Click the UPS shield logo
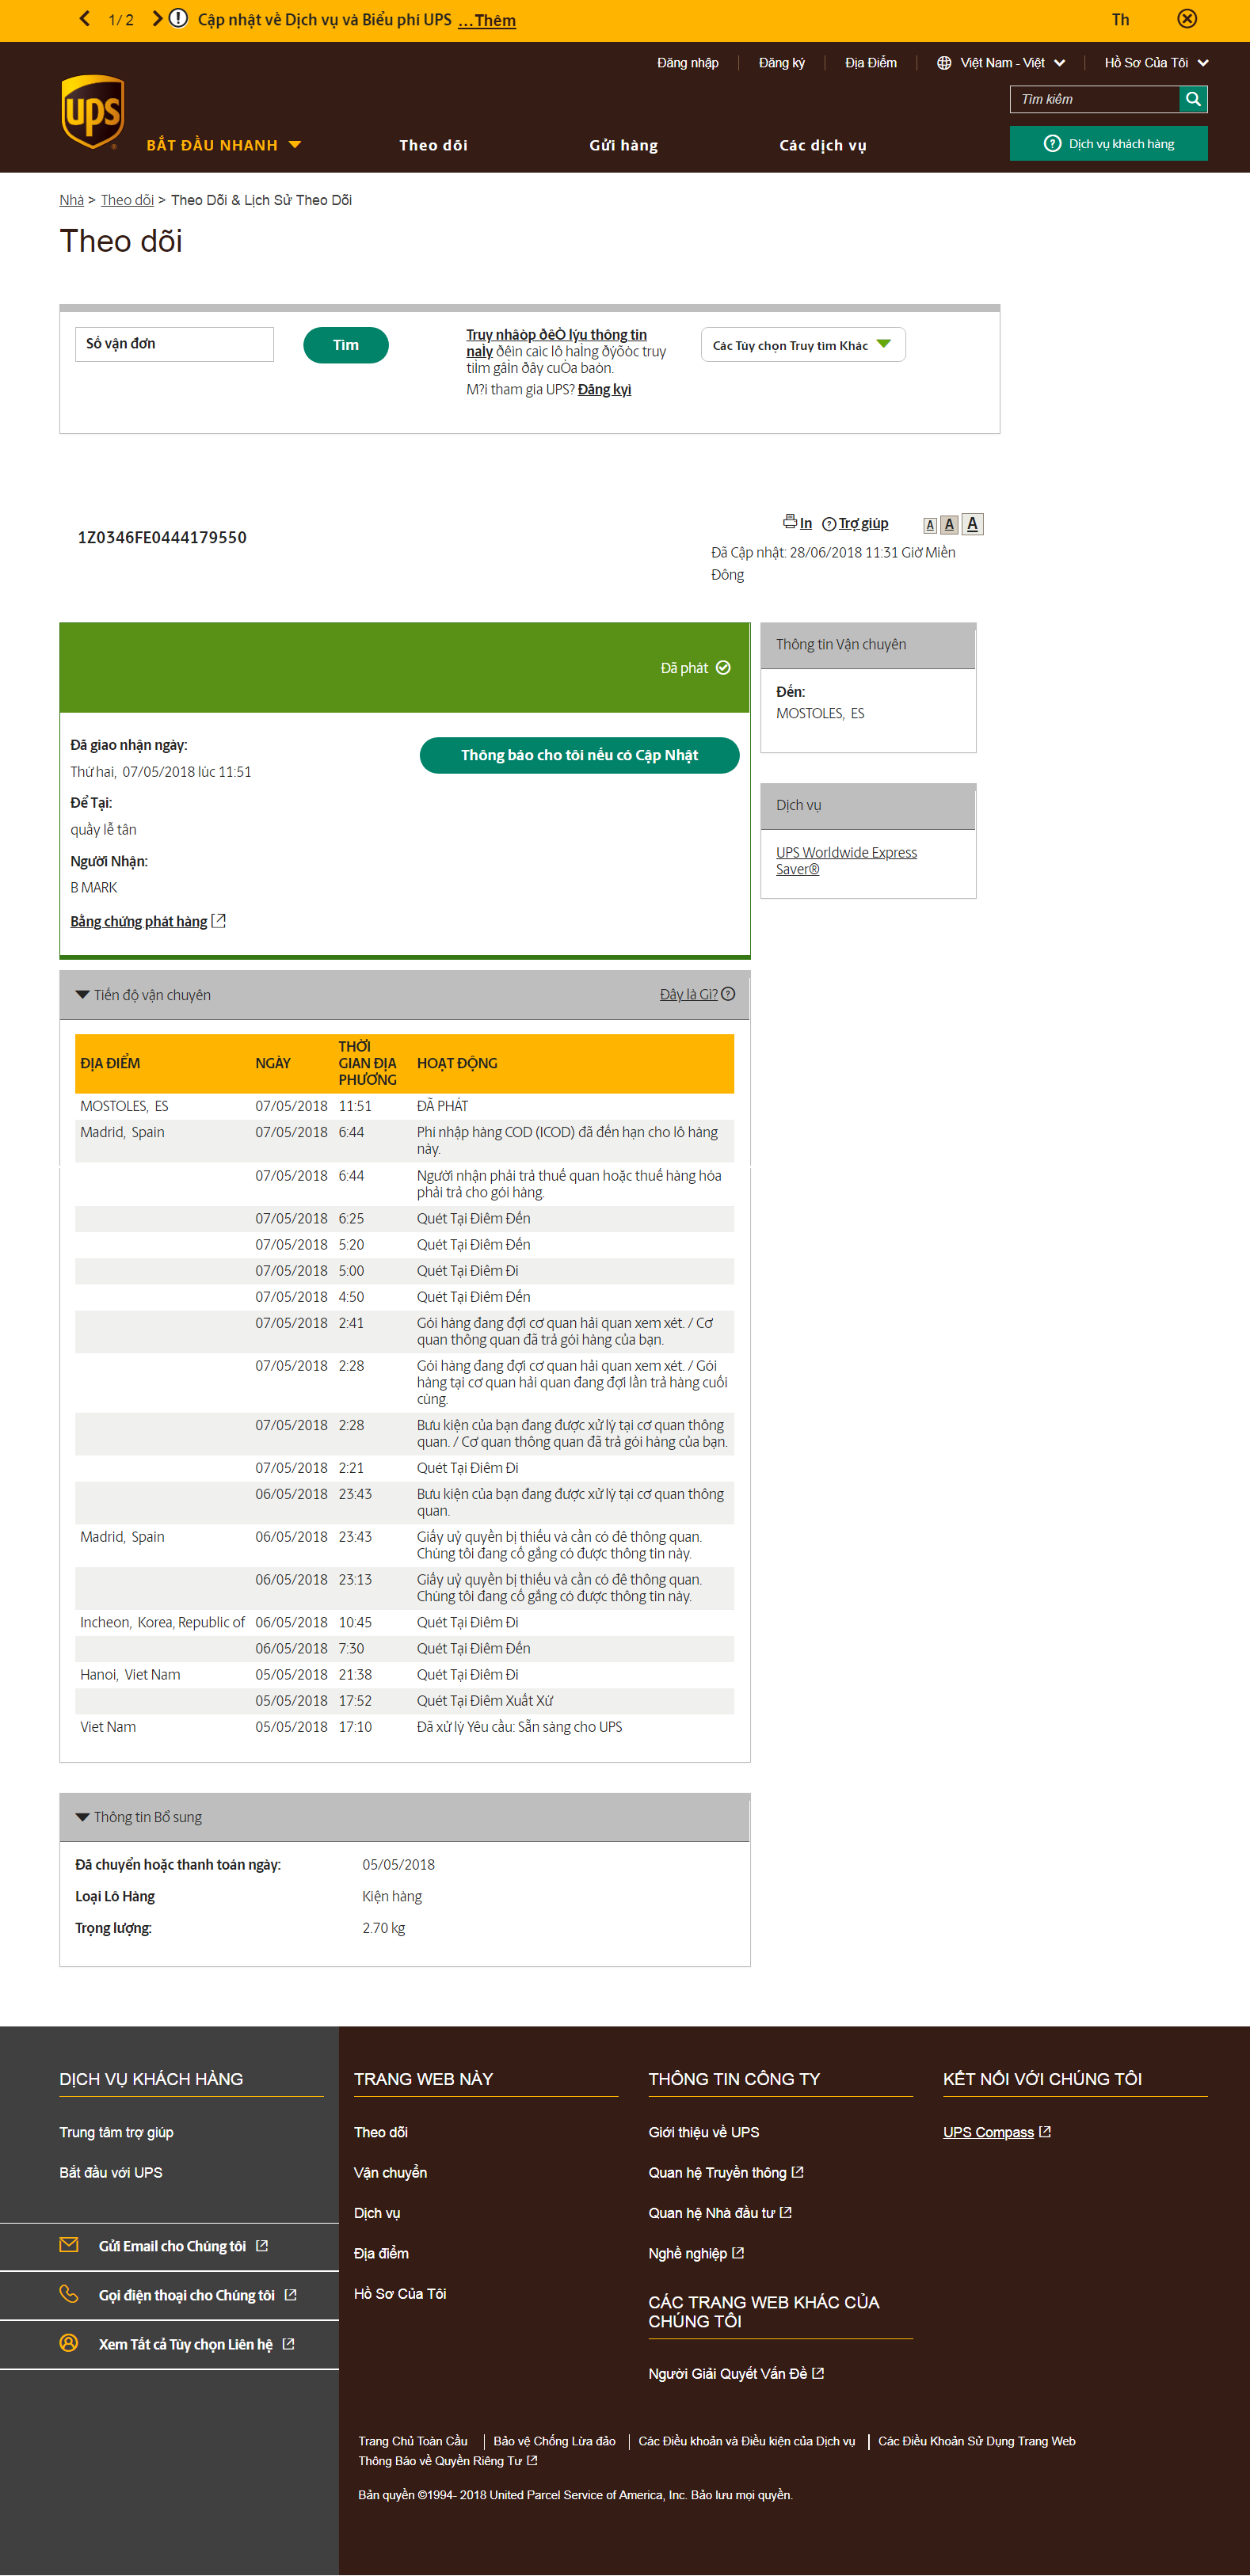 [92, 112]
